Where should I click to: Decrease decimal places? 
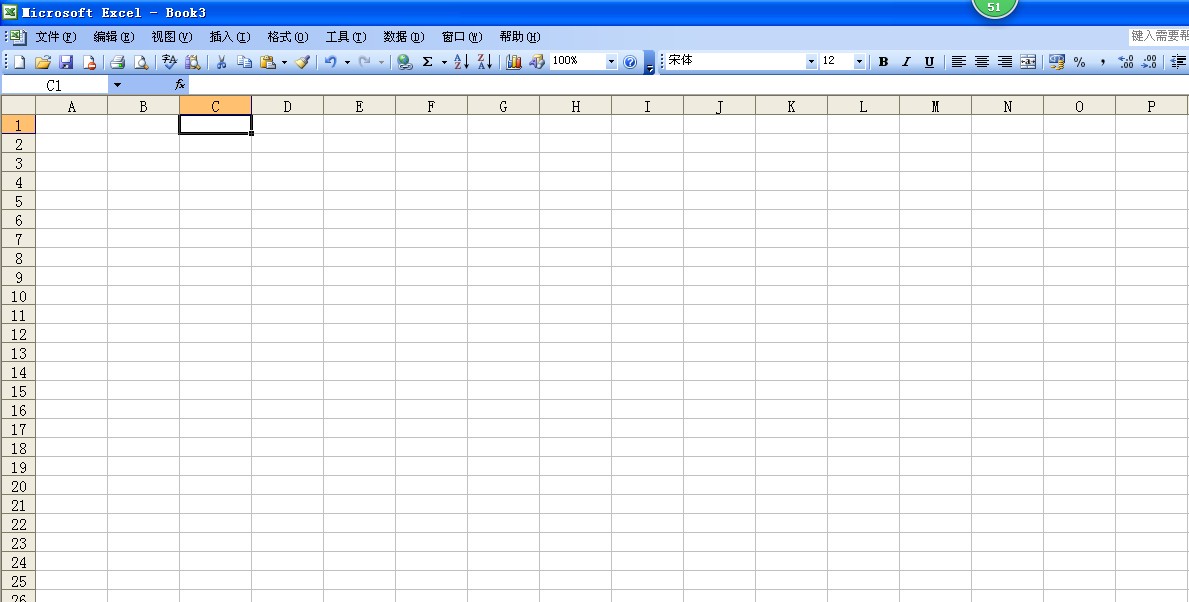point(1150,62)
